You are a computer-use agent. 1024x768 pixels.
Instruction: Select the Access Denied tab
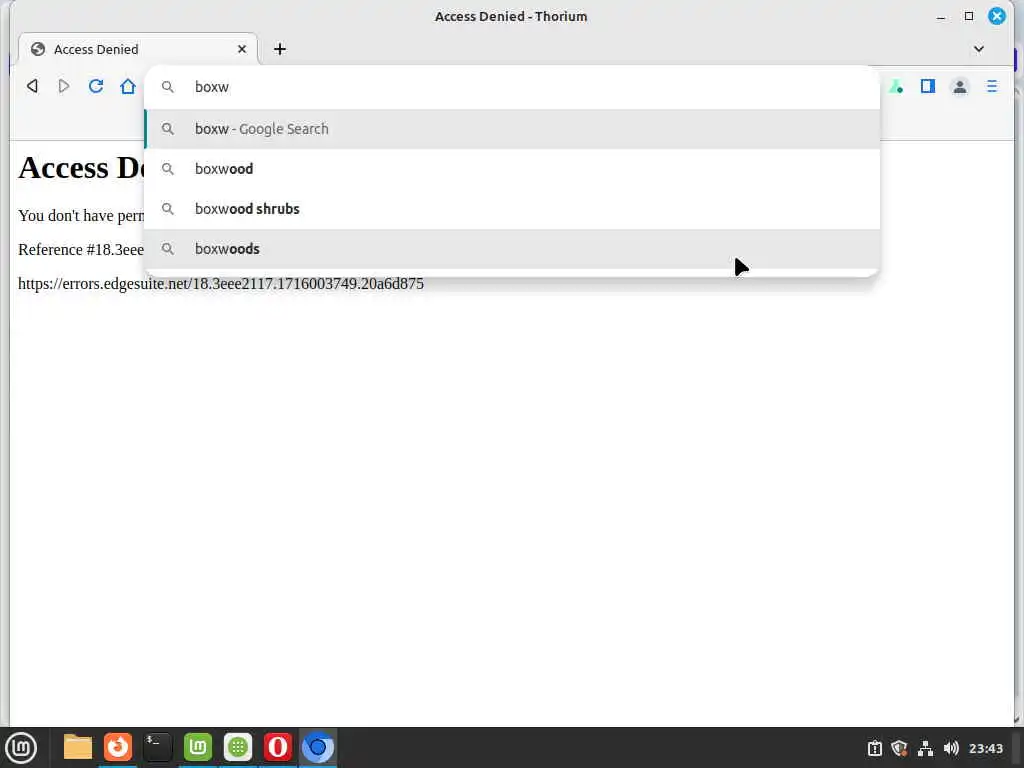[x=138, y=49]
